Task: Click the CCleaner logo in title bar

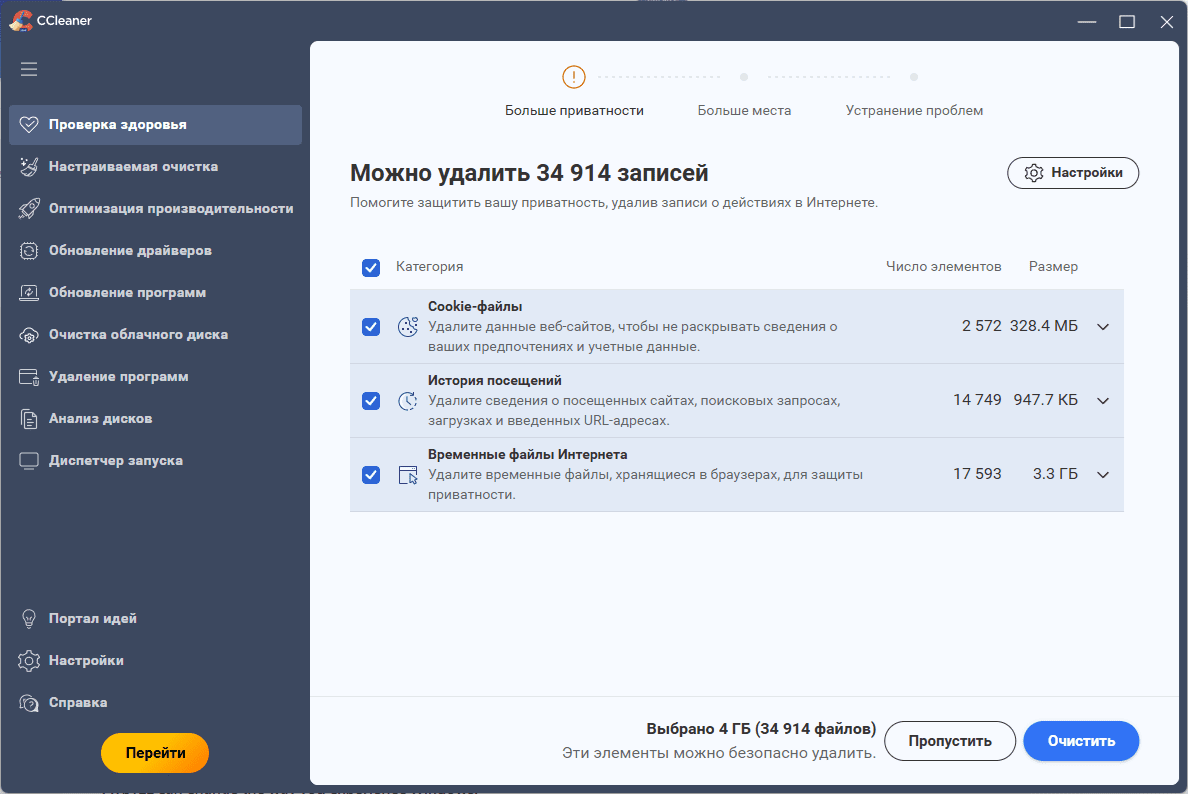Action: 20,20
